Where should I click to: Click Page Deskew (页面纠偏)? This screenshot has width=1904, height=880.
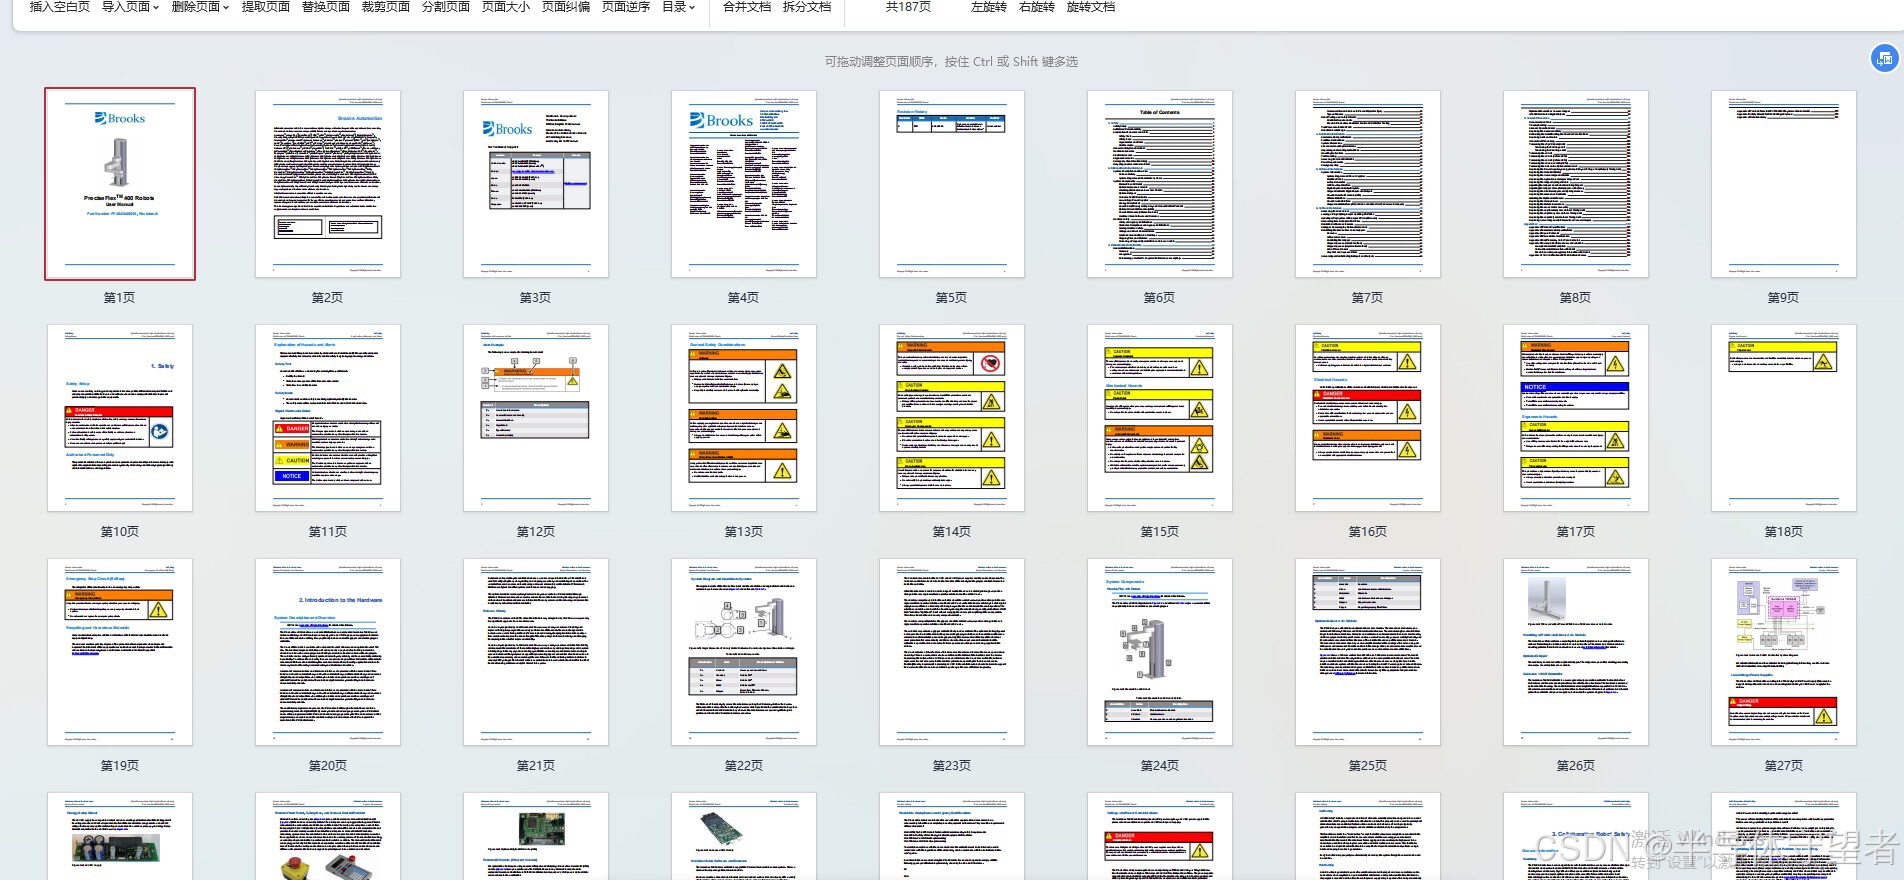(x=565, y=7)
